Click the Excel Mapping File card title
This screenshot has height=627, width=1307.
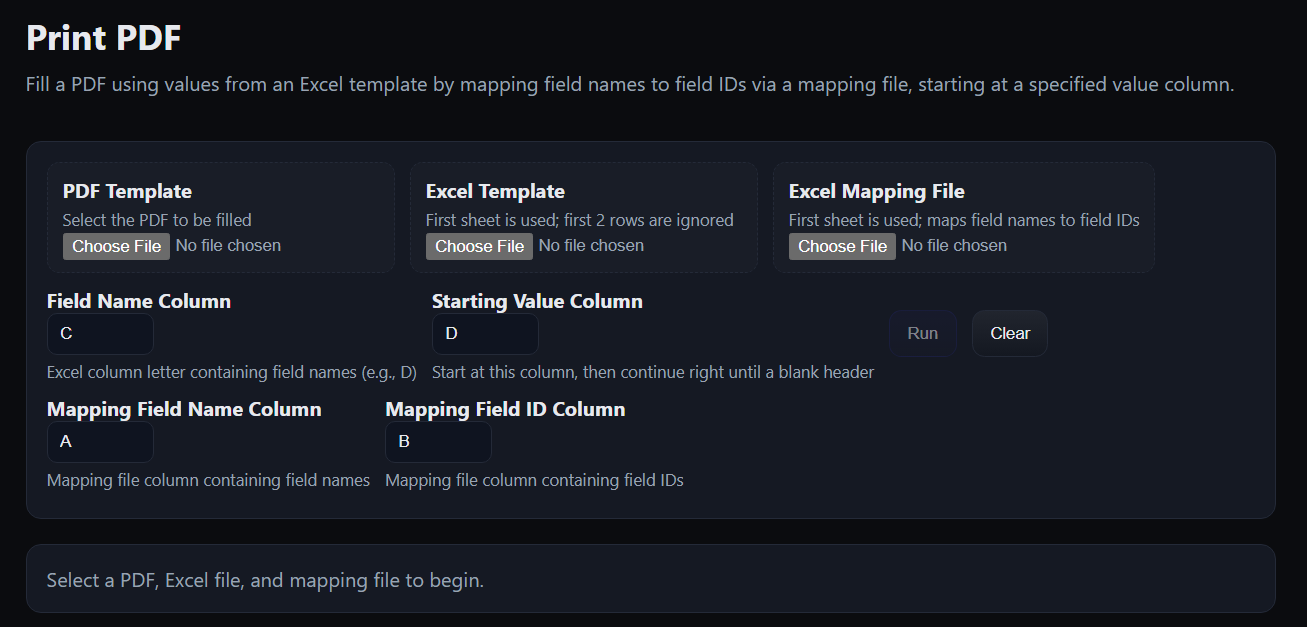tap(876, 191)
